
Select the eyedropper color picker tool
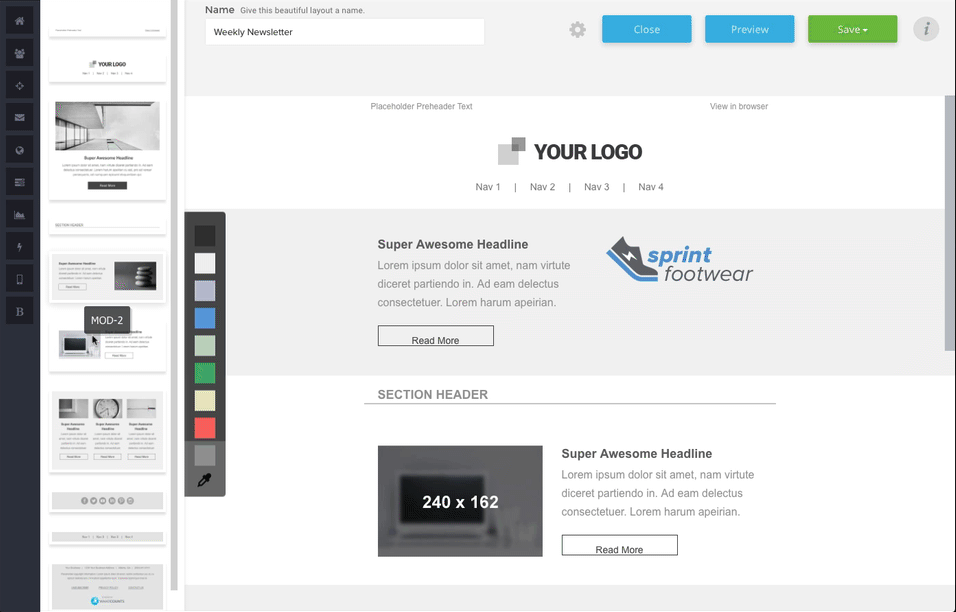click(x=204, y=481)
